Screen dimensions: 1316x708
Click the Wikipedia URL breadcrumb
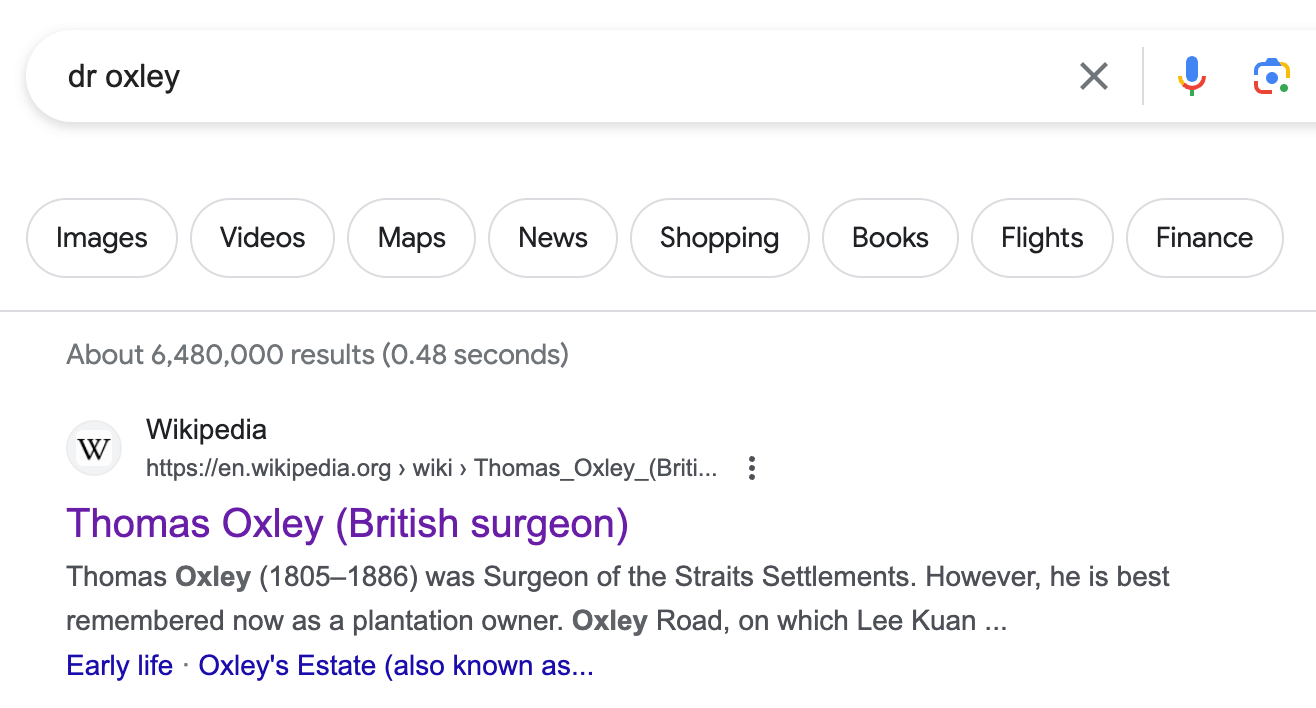point(430,468)
